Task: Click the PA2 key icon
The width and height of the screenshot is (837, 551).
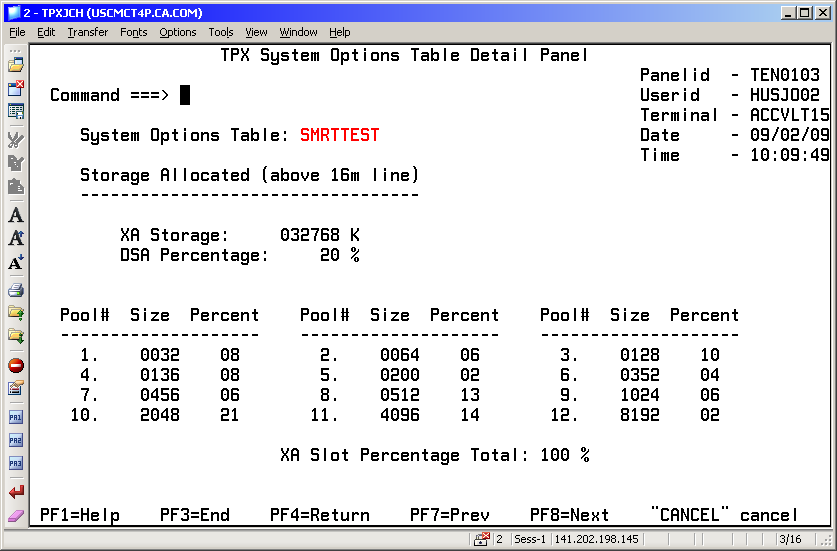Action: (16, 440)
